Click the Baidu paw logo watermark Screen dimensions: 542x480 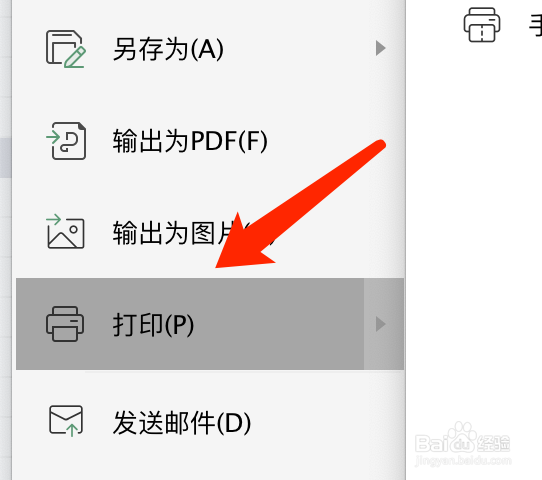pos(462,437)
